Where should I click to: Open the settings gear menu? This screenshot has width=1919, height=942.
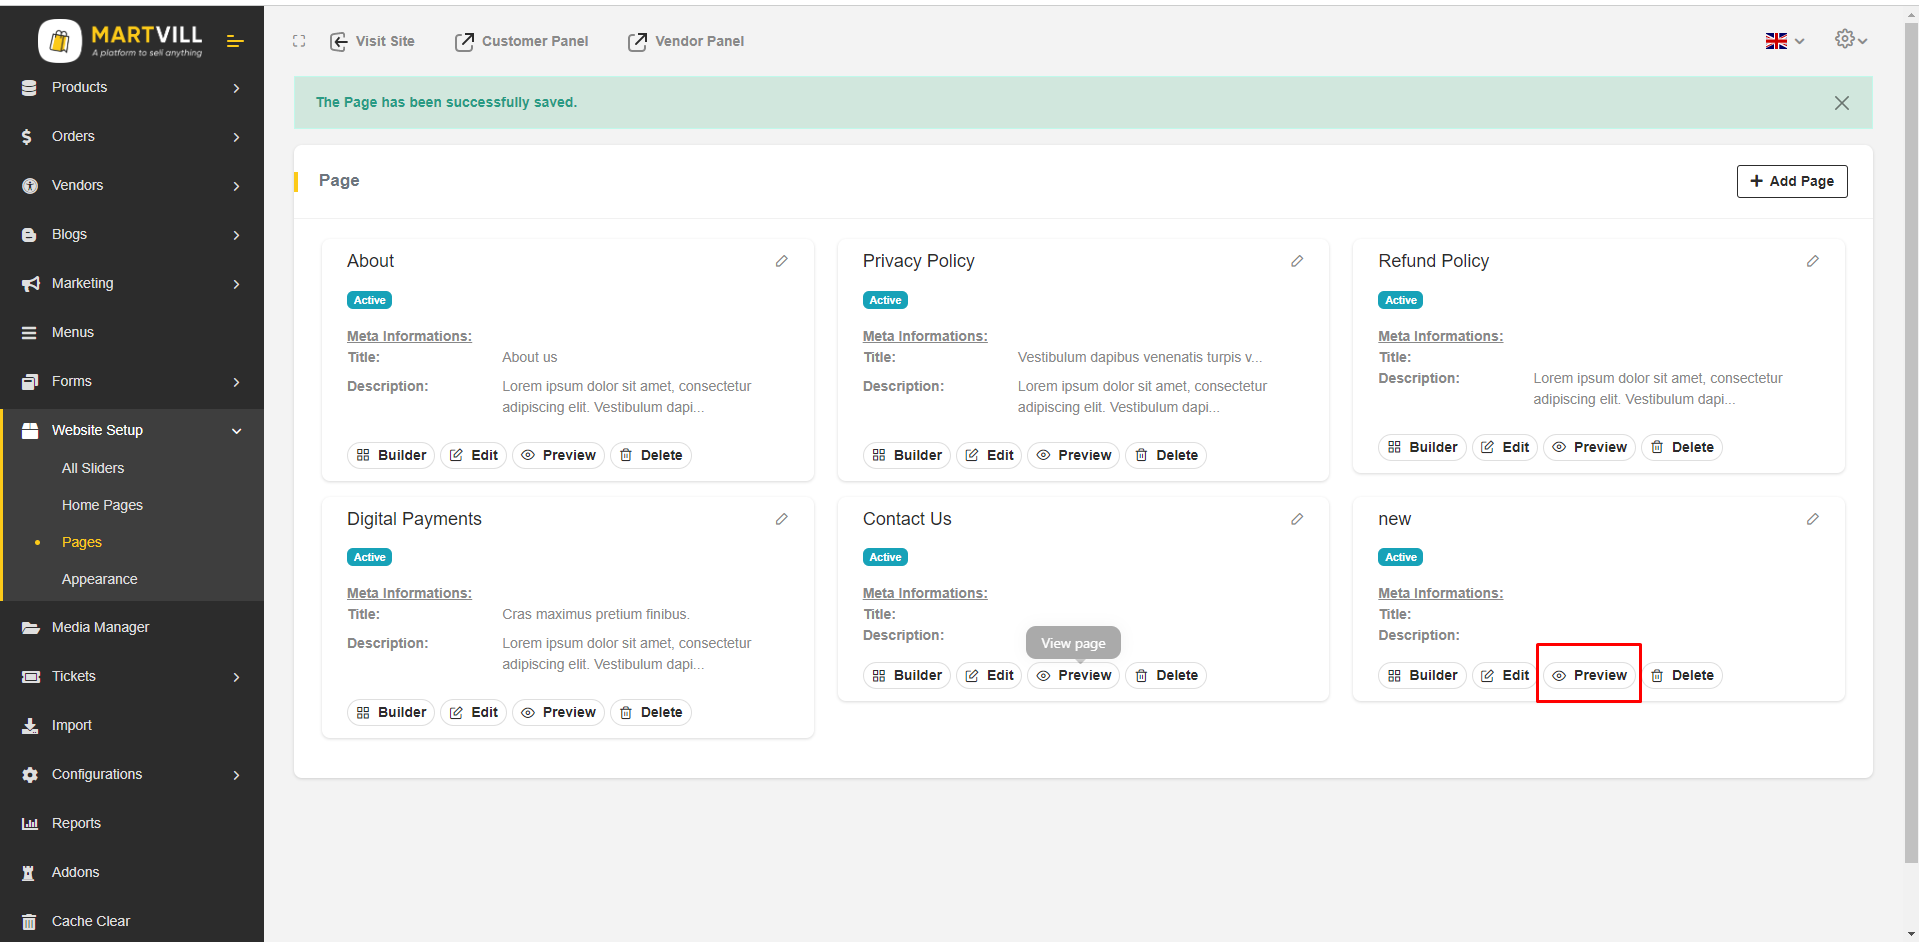1849,39
